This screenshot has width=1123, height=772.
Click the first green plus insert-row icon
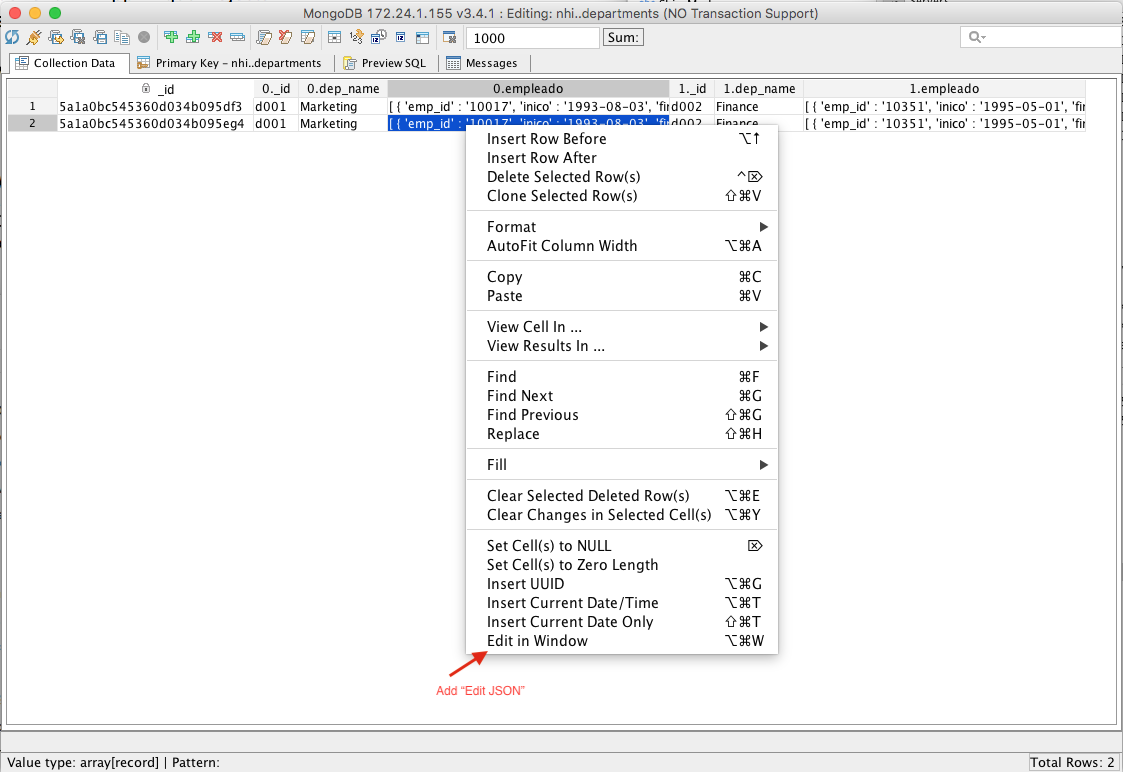tap(170, 37)
